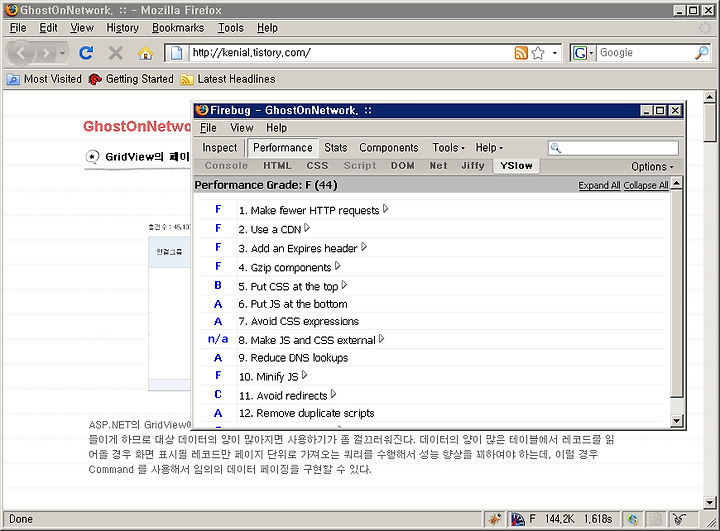
Task: Click the text '12. Remove duplicate scripts'
Action: pyautogui.click(x=306, y=413)
